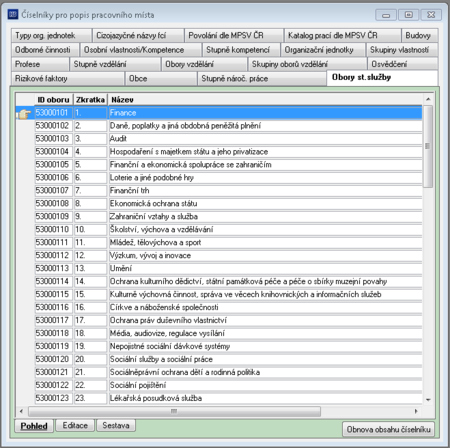450x448 pixels.
Task: Click the vertical scrollbar thumb
Action: point(428,146)
